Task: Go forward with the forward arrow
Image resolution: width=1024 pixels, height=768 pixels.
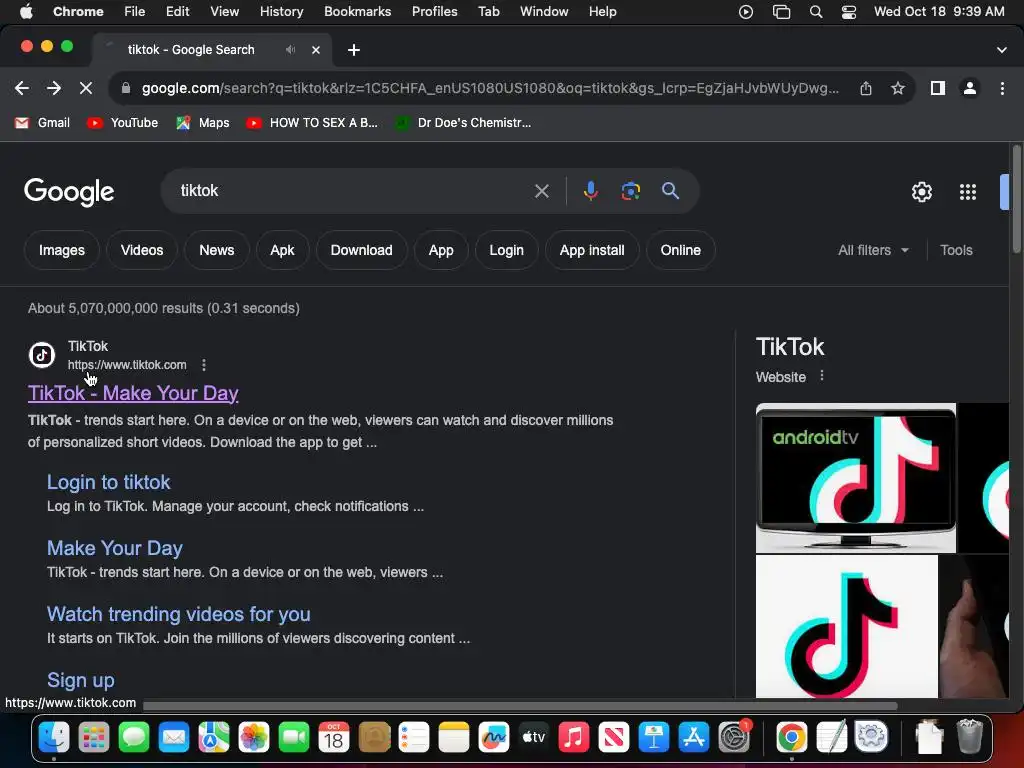Action: tap(54, 88)
